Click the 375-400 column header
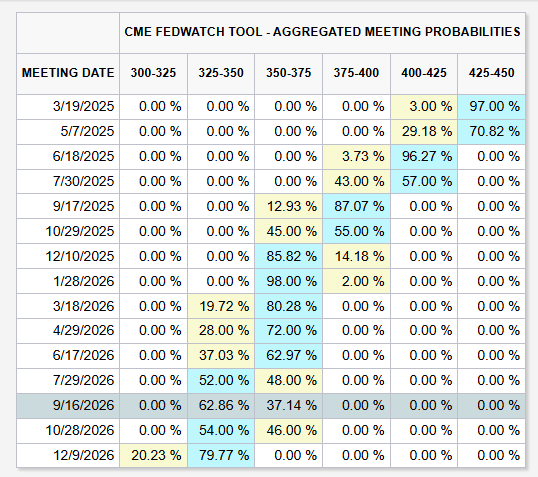Viewport: 538px width, 477px height. point(356,73)
